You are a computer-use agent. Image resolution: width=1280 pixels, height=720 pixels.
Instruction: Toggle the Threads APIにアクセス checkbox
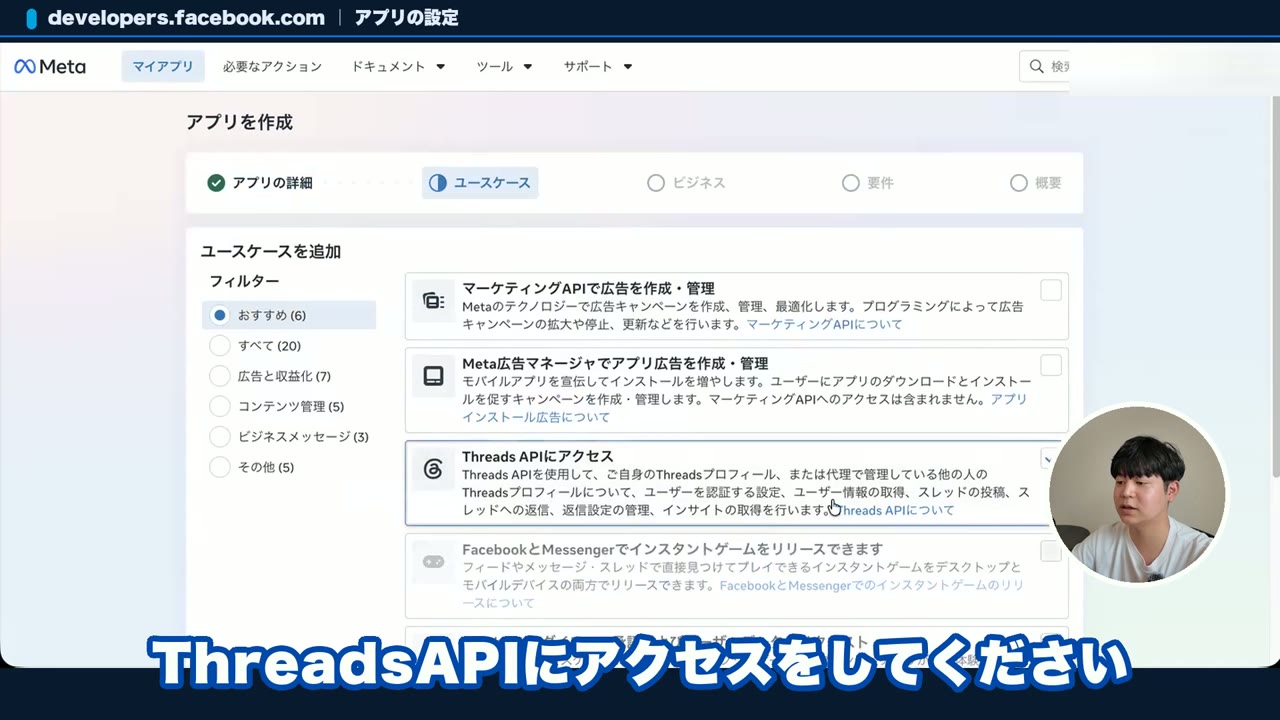1048,459
